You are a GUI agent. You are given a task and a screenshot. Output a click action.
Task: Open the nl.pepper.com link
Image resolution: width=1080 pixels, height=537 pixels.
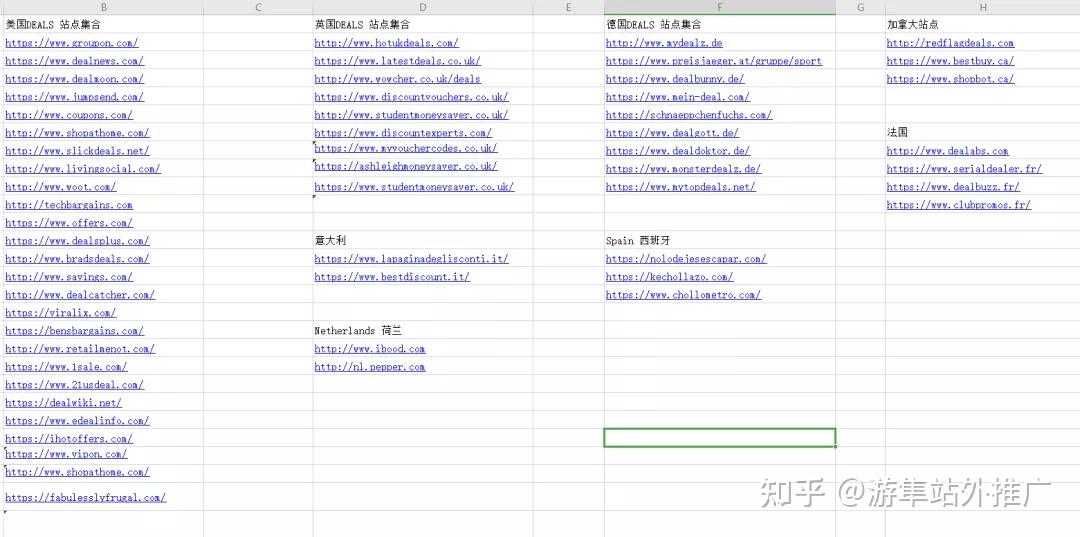click(x=370, y=367)
